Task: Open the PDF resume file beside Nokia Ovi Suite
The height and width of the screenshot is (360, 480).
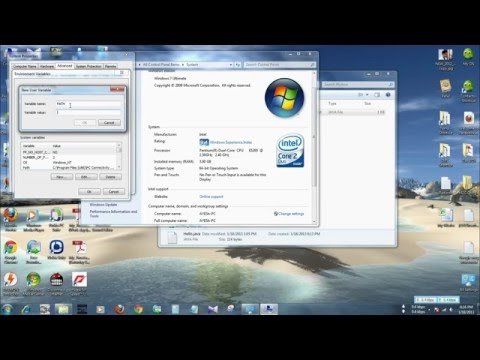Action: point(79,252)
